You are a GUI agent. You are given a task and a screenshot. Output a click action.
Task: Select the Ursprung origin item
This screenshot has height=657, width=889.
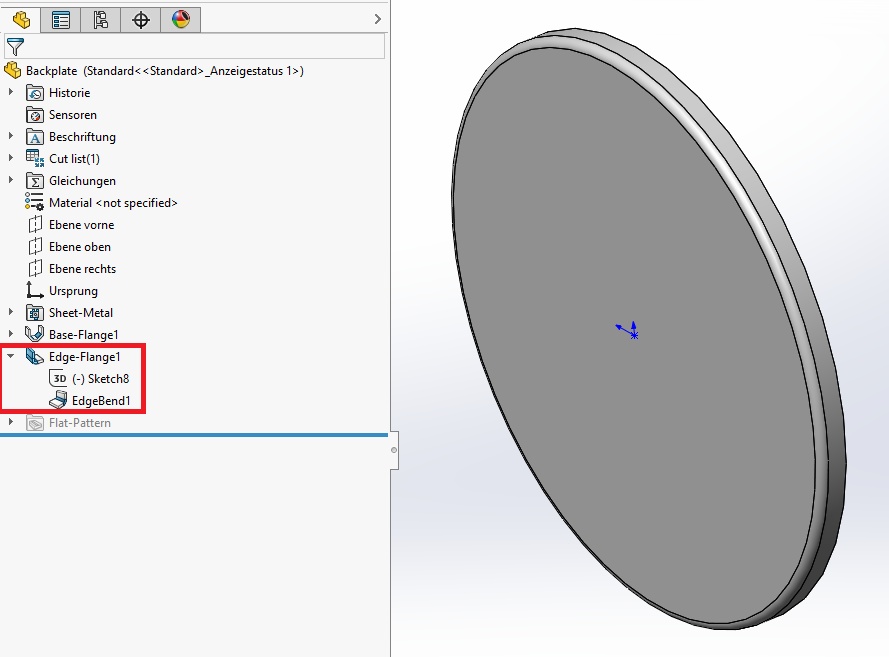tap(73, 291)
